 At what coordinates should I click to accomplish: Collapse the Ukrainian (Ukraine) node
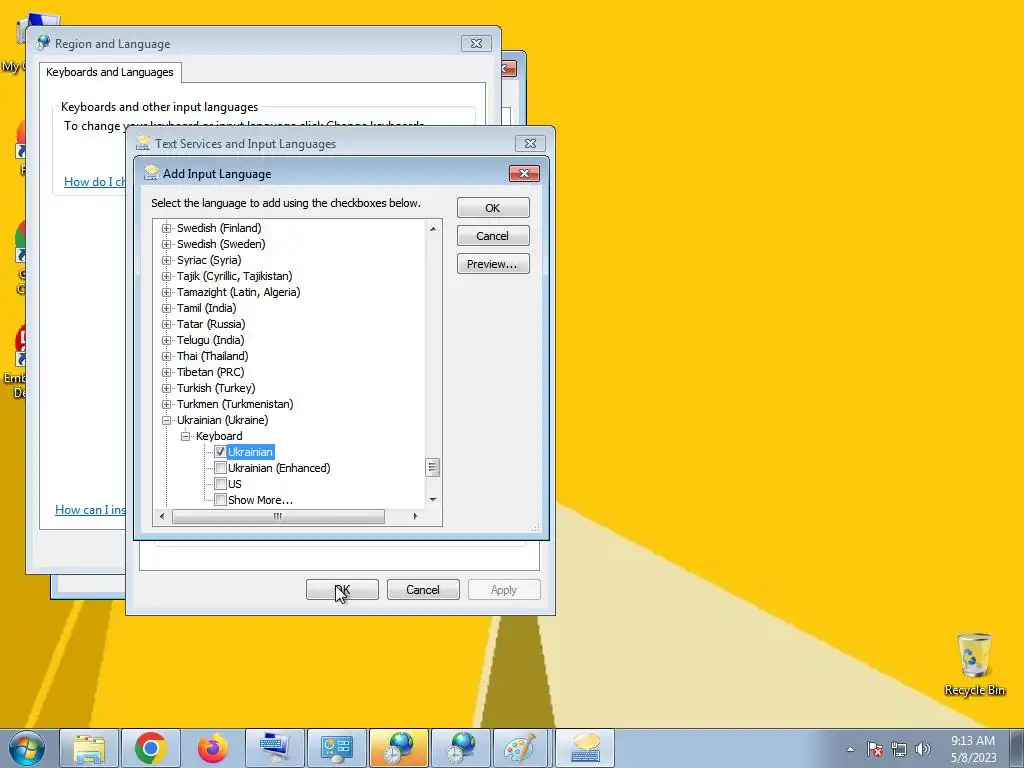(x=167, y=420)
